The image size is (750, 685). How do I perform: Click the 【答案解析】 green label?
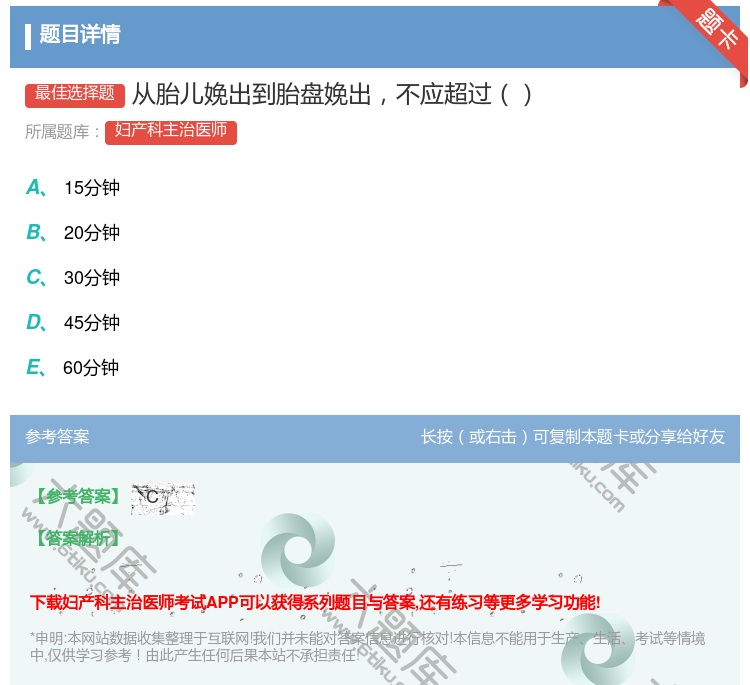[78, 539]
